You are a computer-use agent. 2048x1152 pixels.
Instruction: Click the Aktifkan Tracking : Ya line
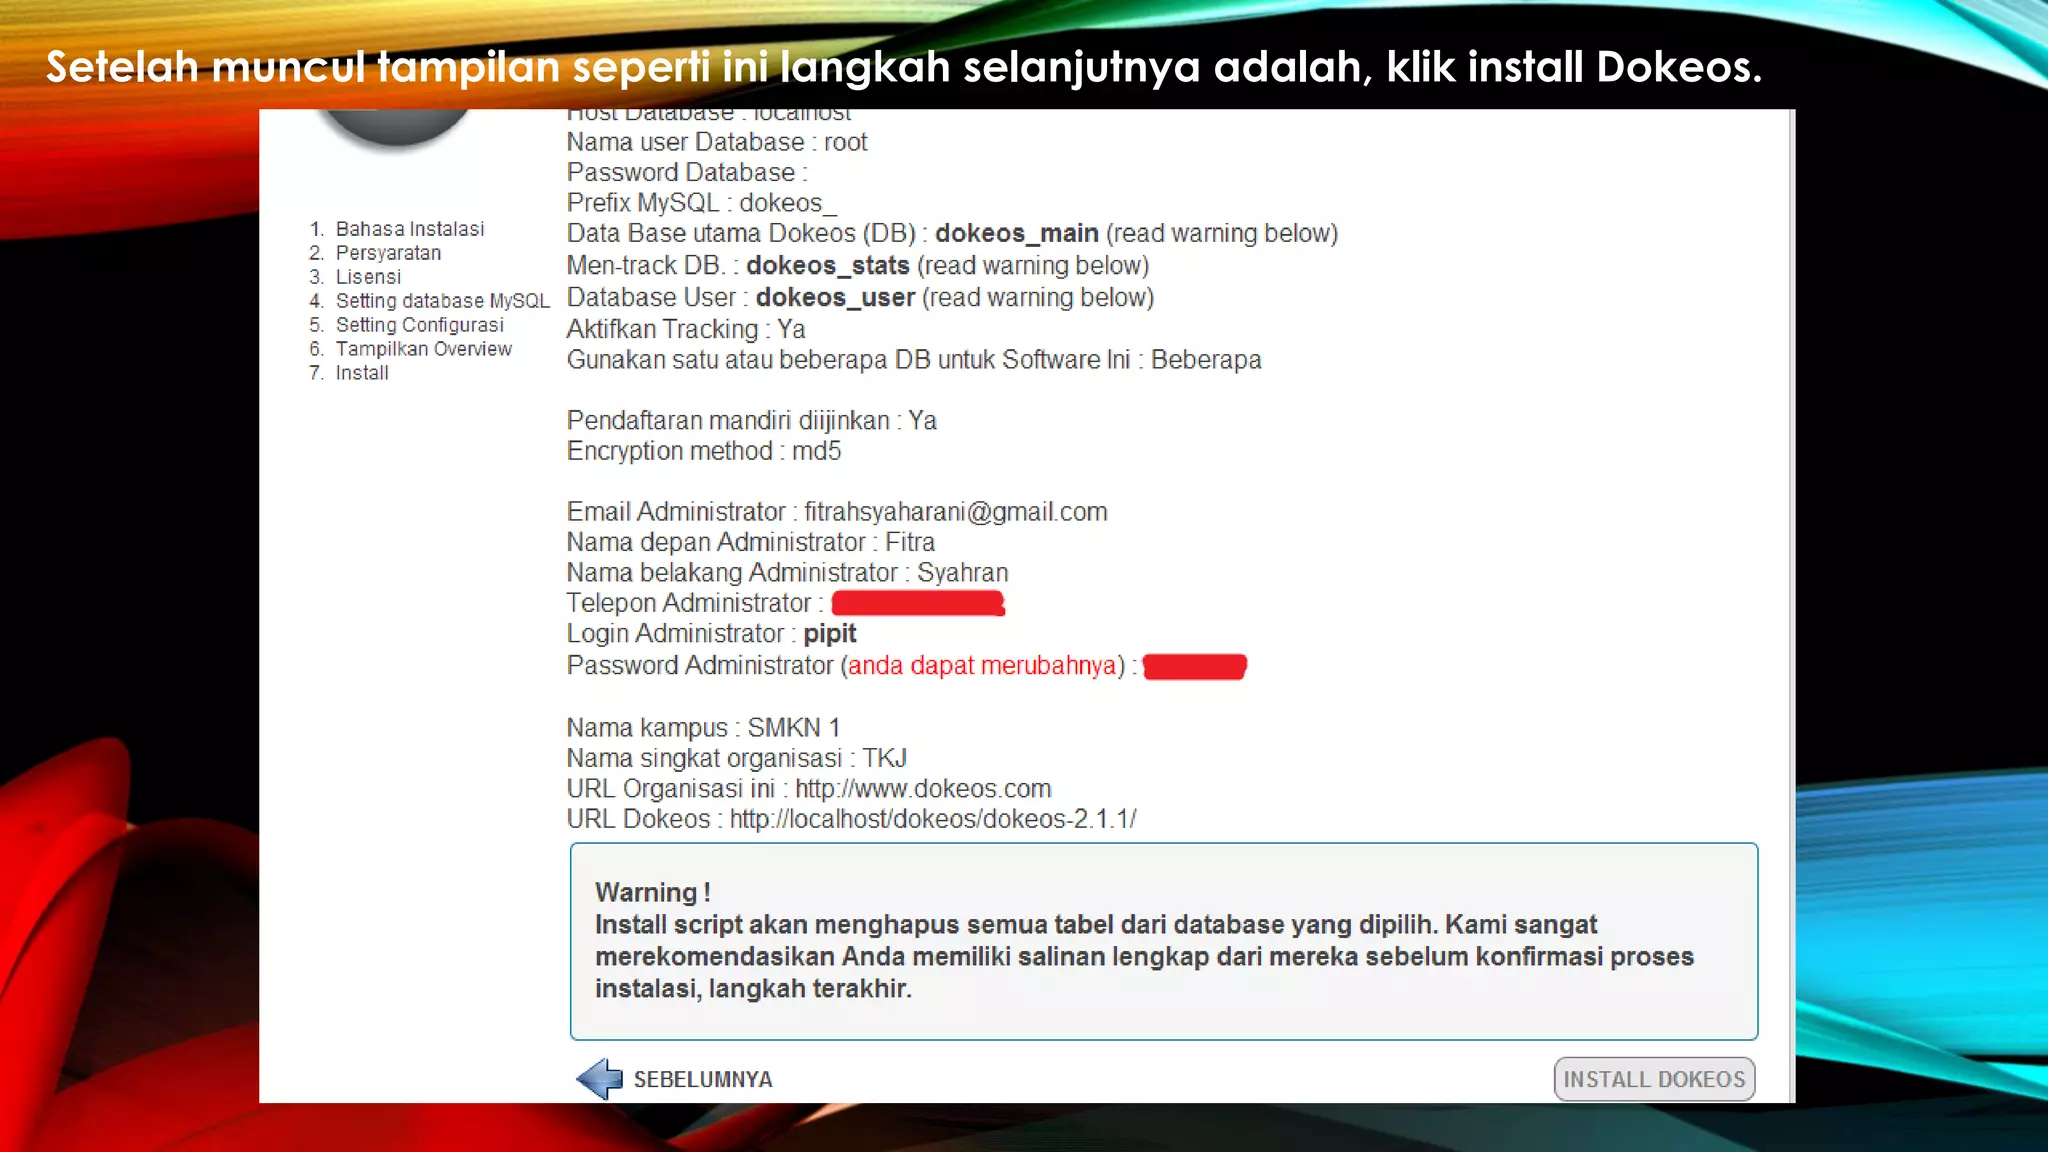(x=686, y=329)
